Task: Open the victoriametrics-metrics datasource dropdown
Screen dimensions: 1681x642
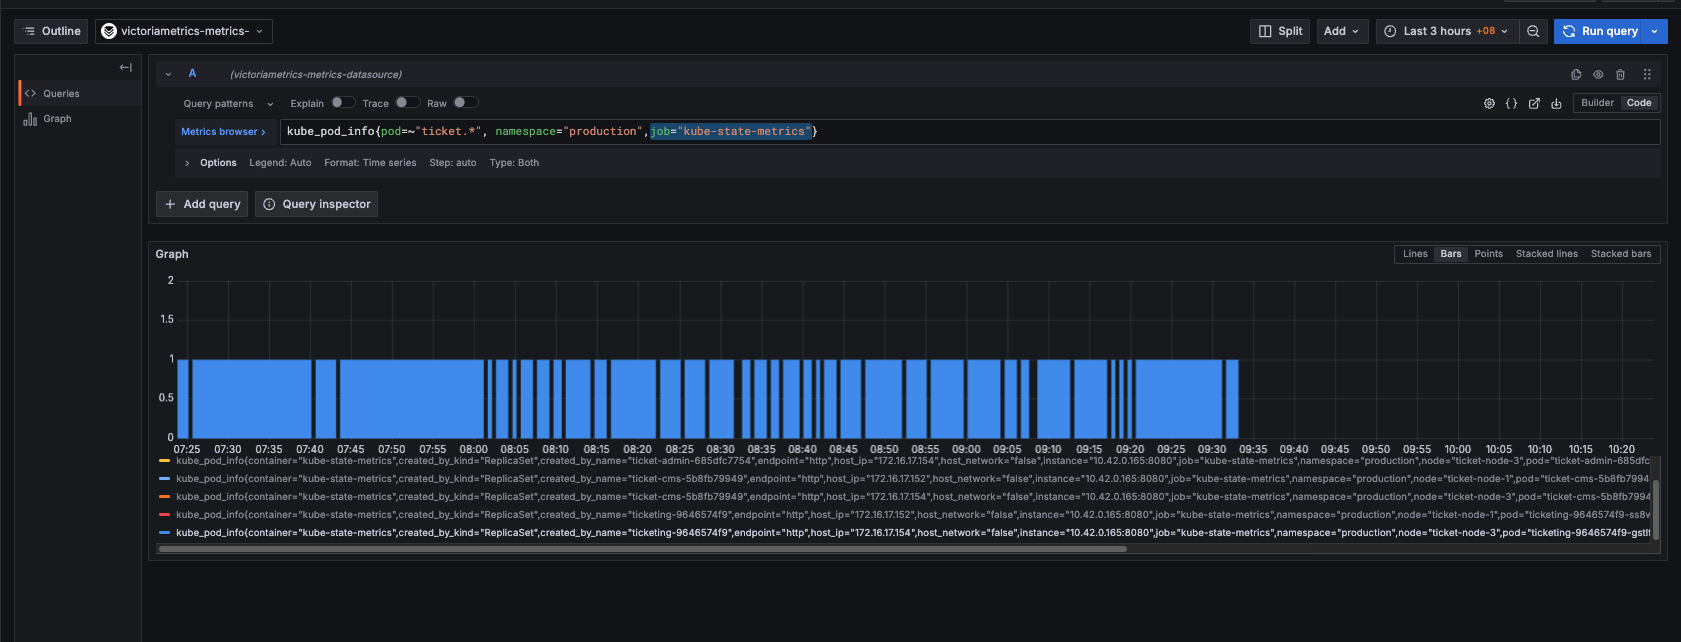Action: [x=184, y=31]
